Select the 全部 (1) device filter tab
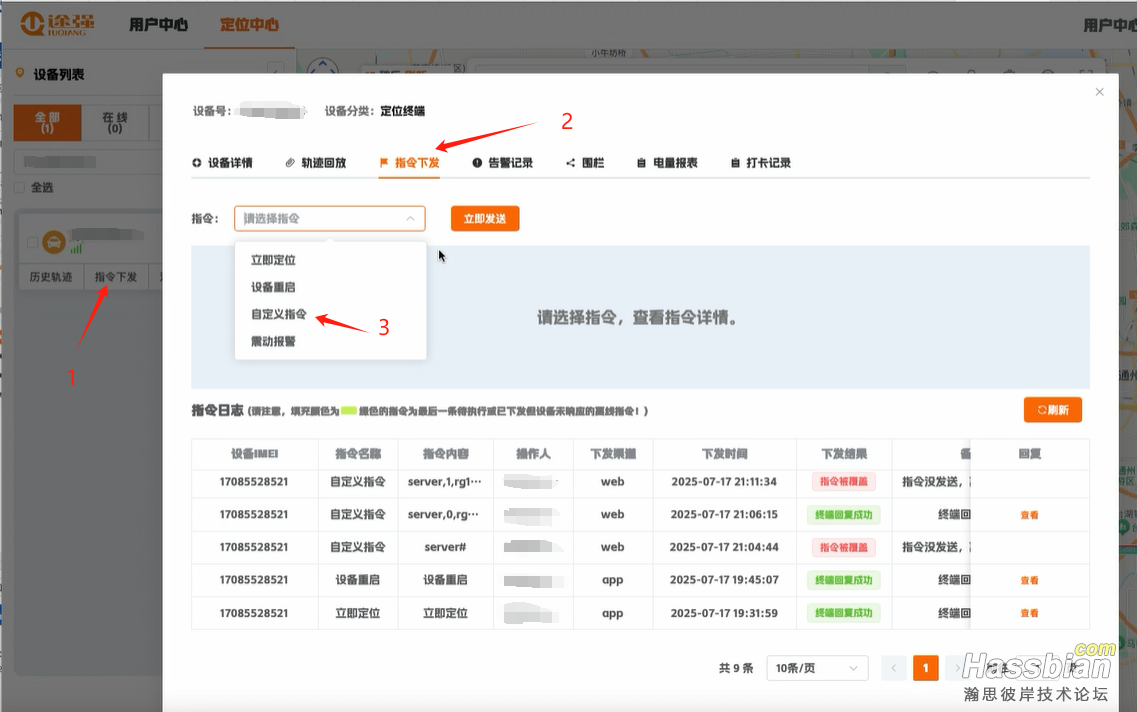 pos(47,123)
